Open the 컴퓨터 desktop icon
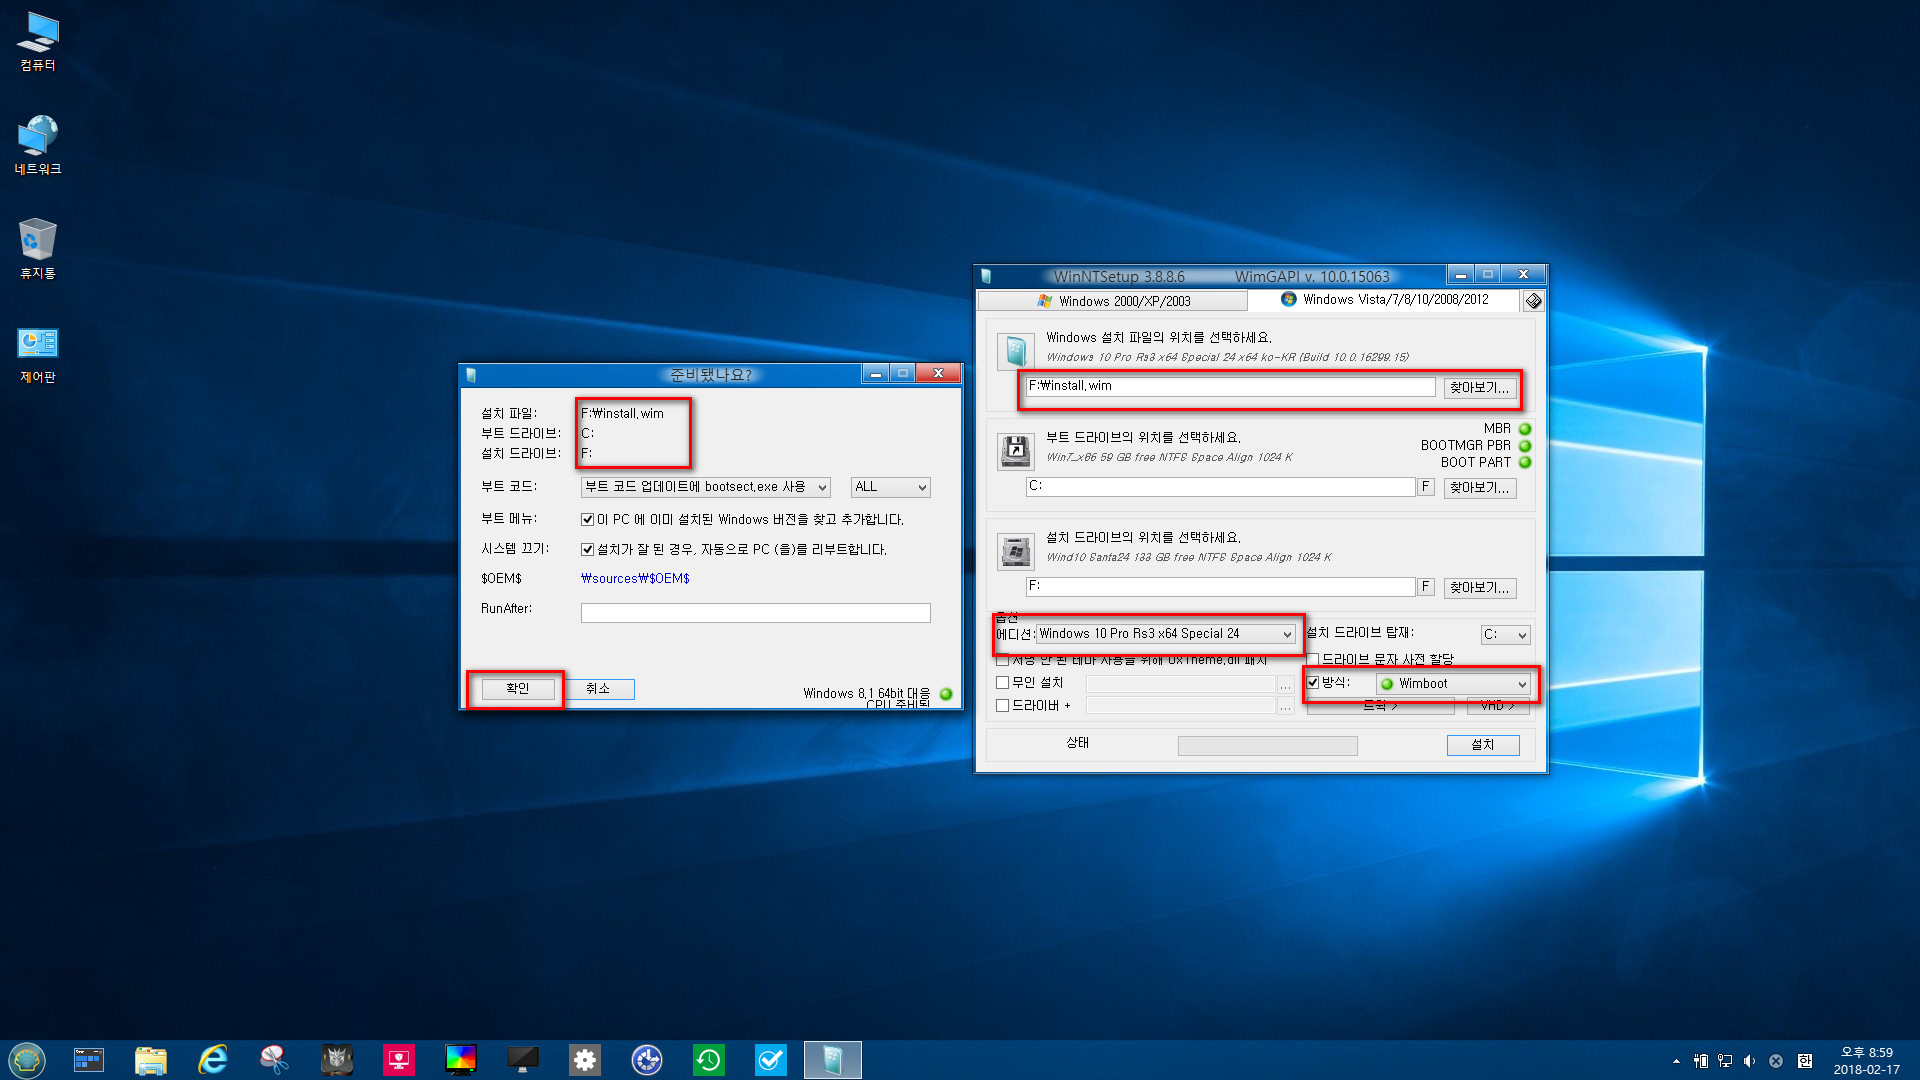1920x1080 pixels. [38, 42]
